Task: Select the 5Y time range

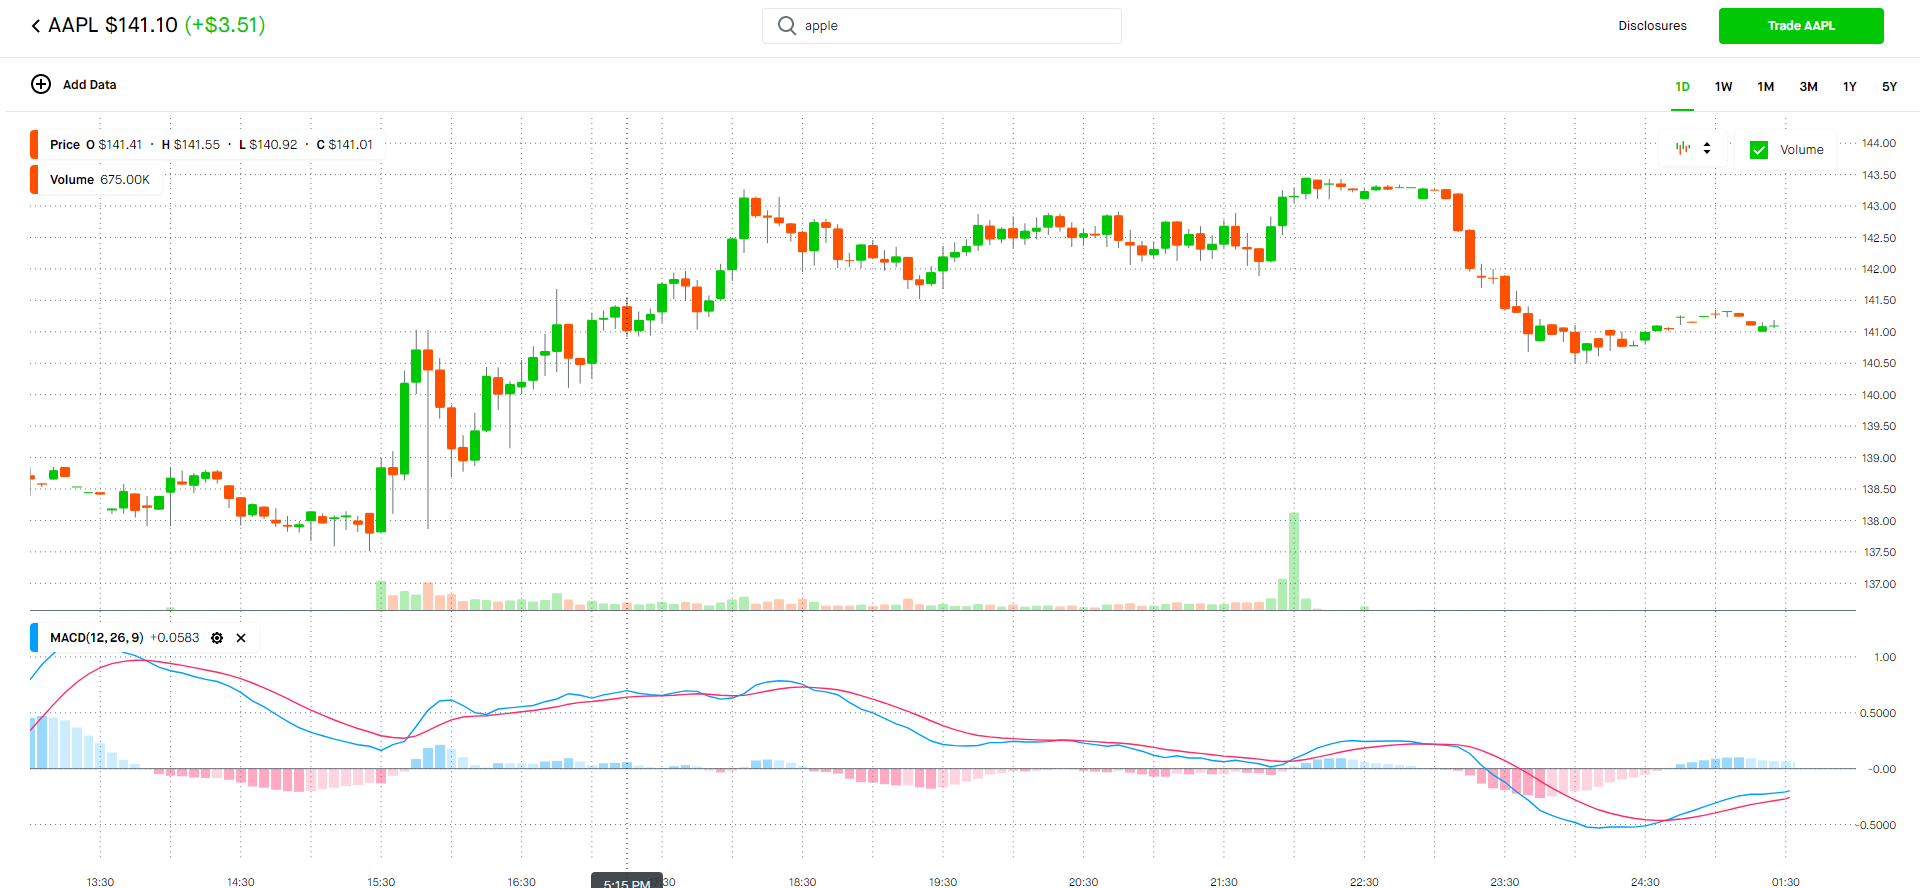Action: 1889,87
